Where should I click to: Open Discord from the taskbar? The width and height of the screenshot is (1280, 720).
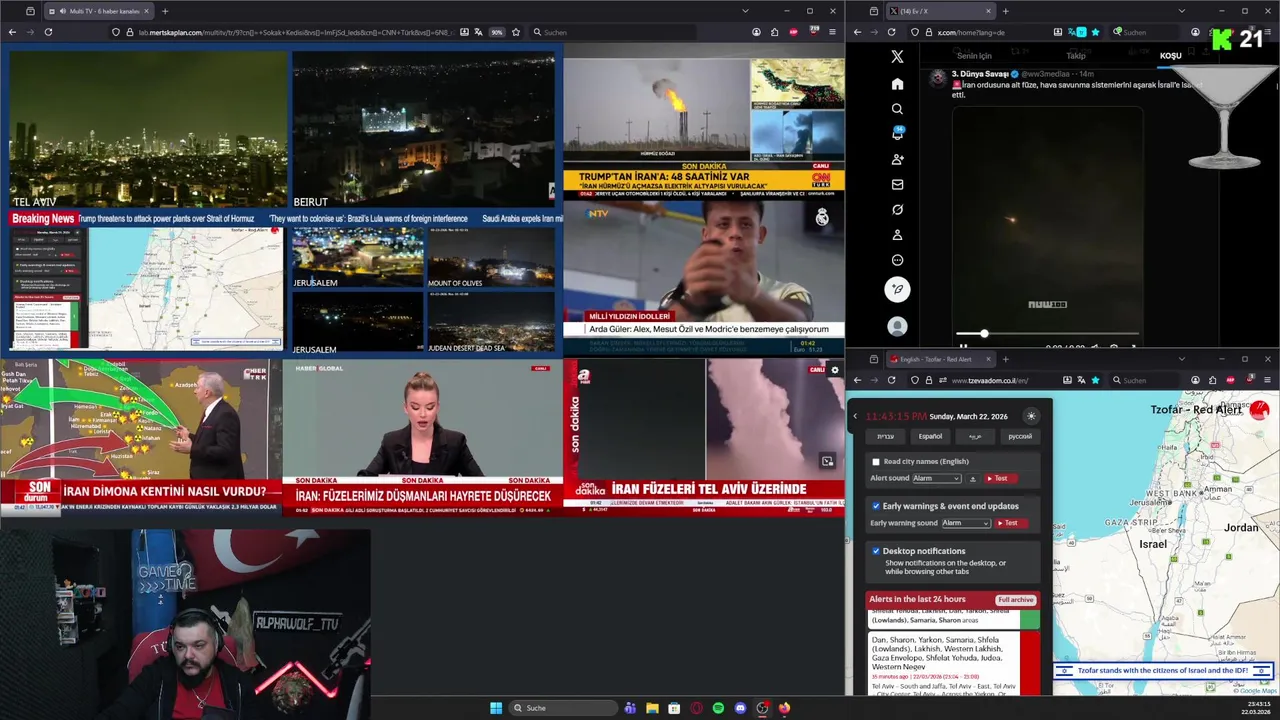[740, 708]
